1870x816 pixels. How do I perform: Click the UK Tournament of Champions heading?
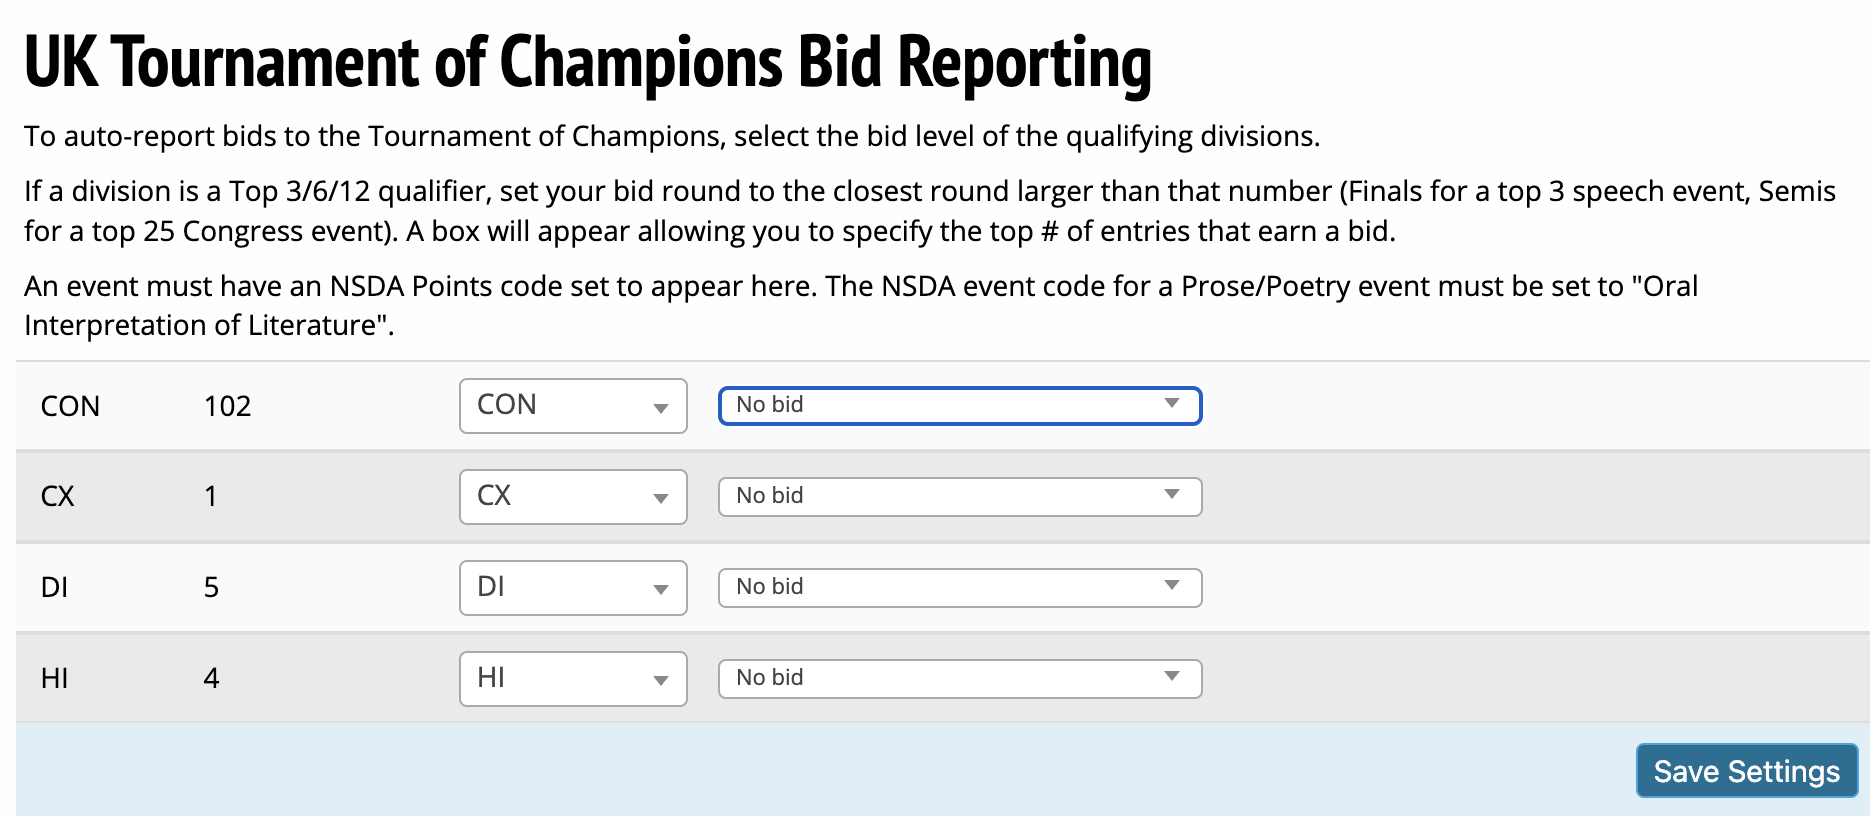tap(587, 63)
